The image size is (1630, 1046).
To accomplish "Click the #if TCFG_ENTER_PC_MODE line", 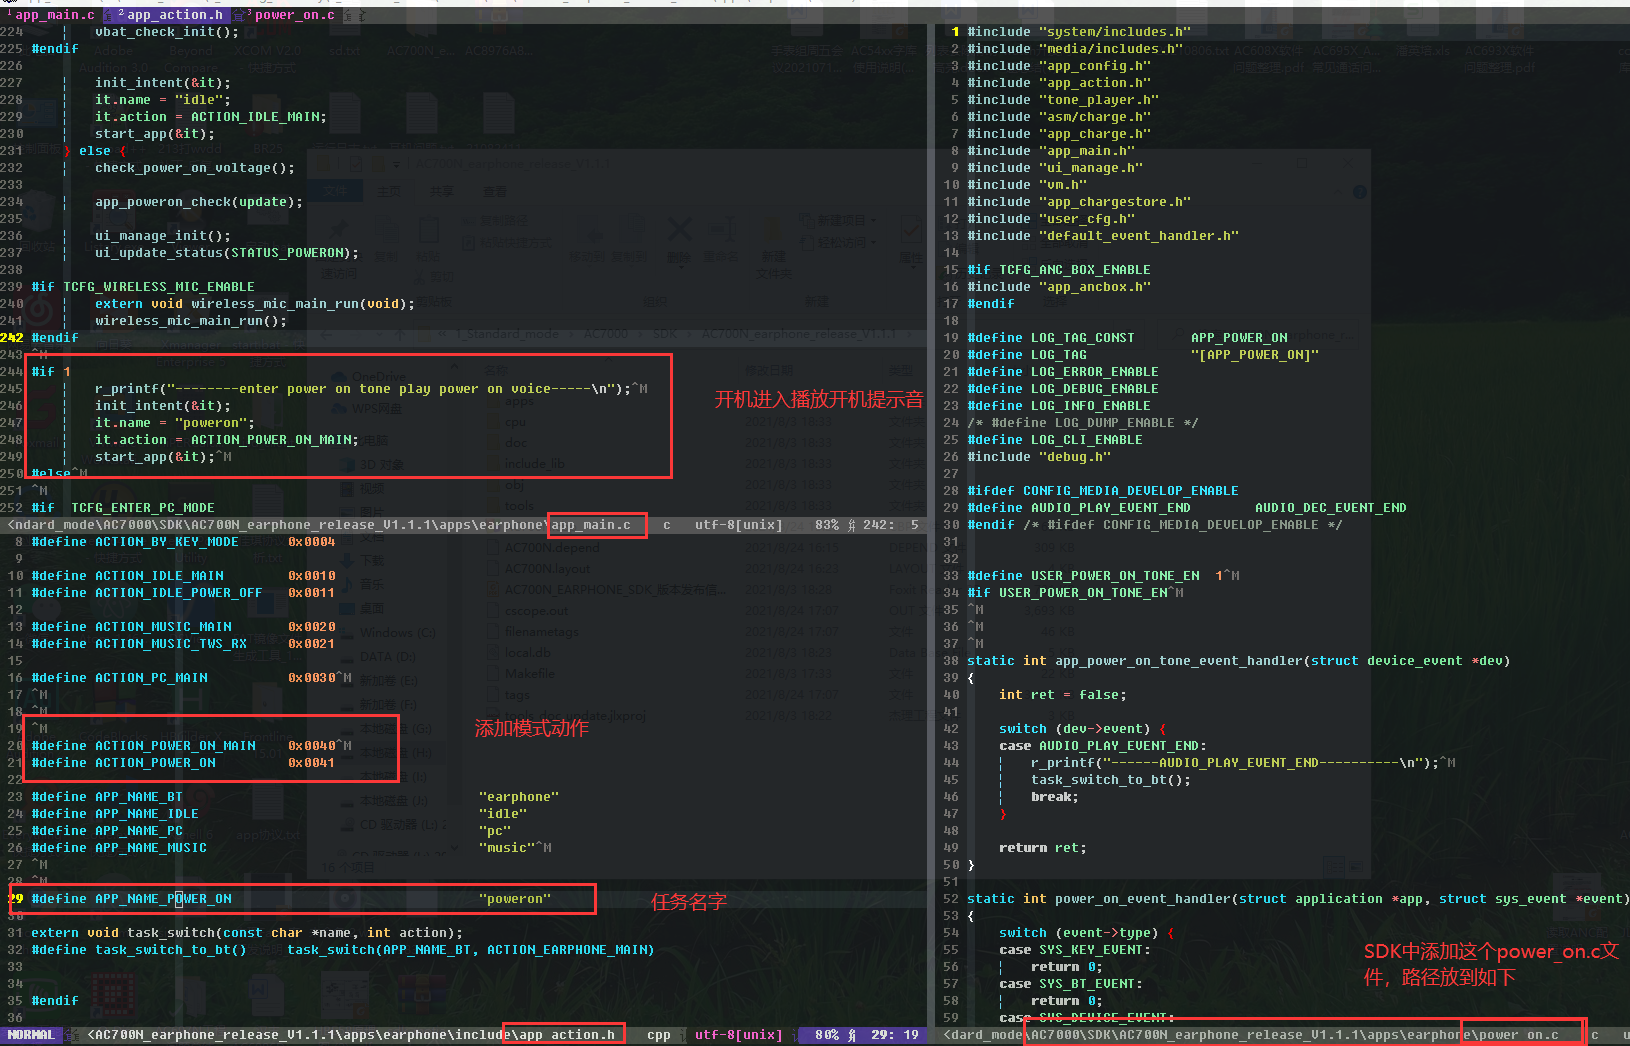I will [123, 508].
